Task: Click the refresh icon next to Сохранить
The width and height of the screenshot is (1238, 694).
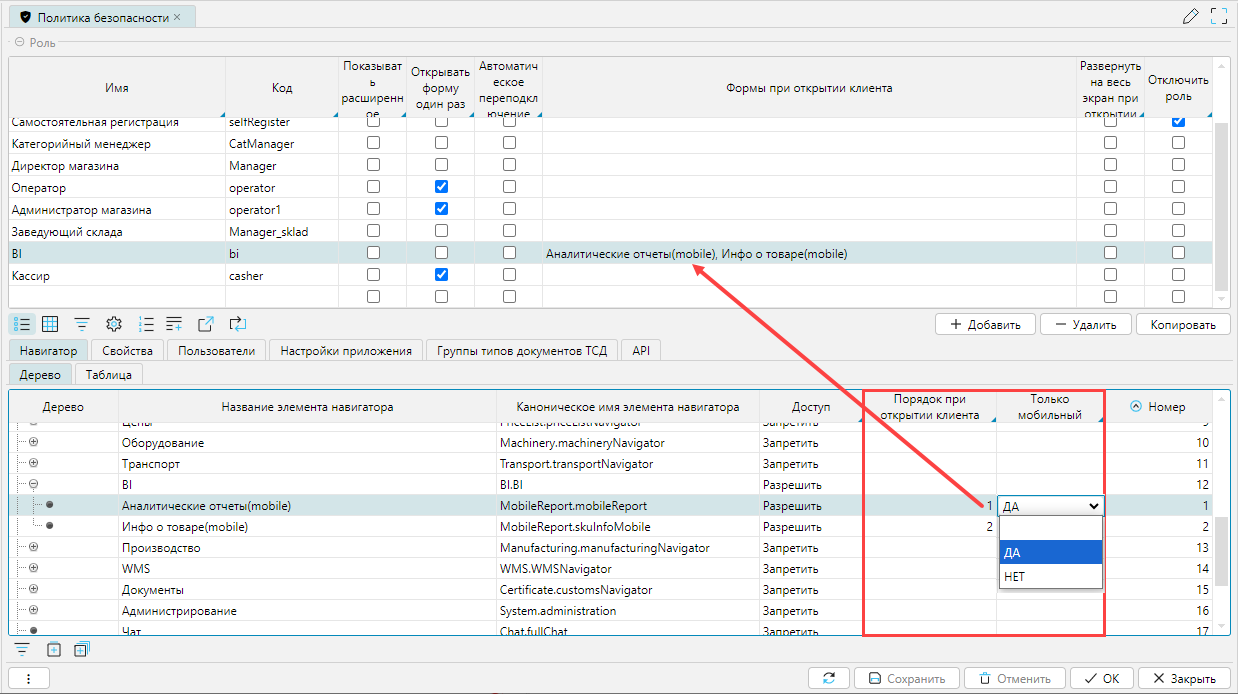Action: click(x=829, y=678)
